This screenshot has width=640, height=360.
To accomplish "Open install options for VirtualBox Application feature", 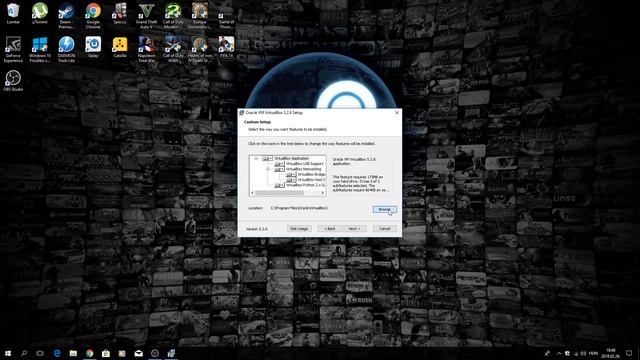I will click(267, 158).
